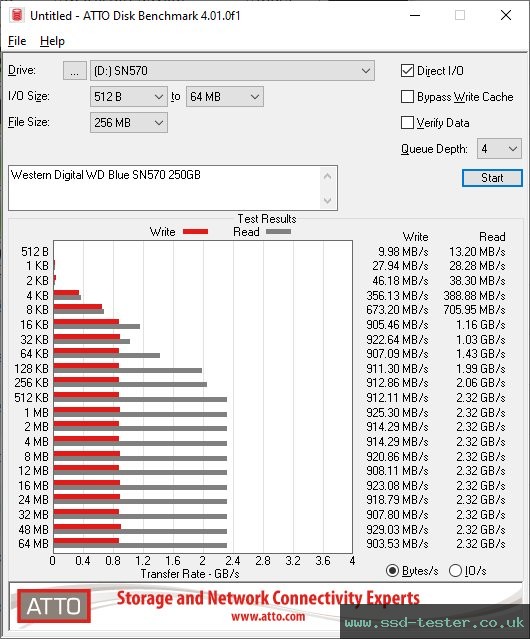The height and width of the screenshot is (639, 530).
Task: Click the write value 46.18 MB/s
Action: pos(400,281)
